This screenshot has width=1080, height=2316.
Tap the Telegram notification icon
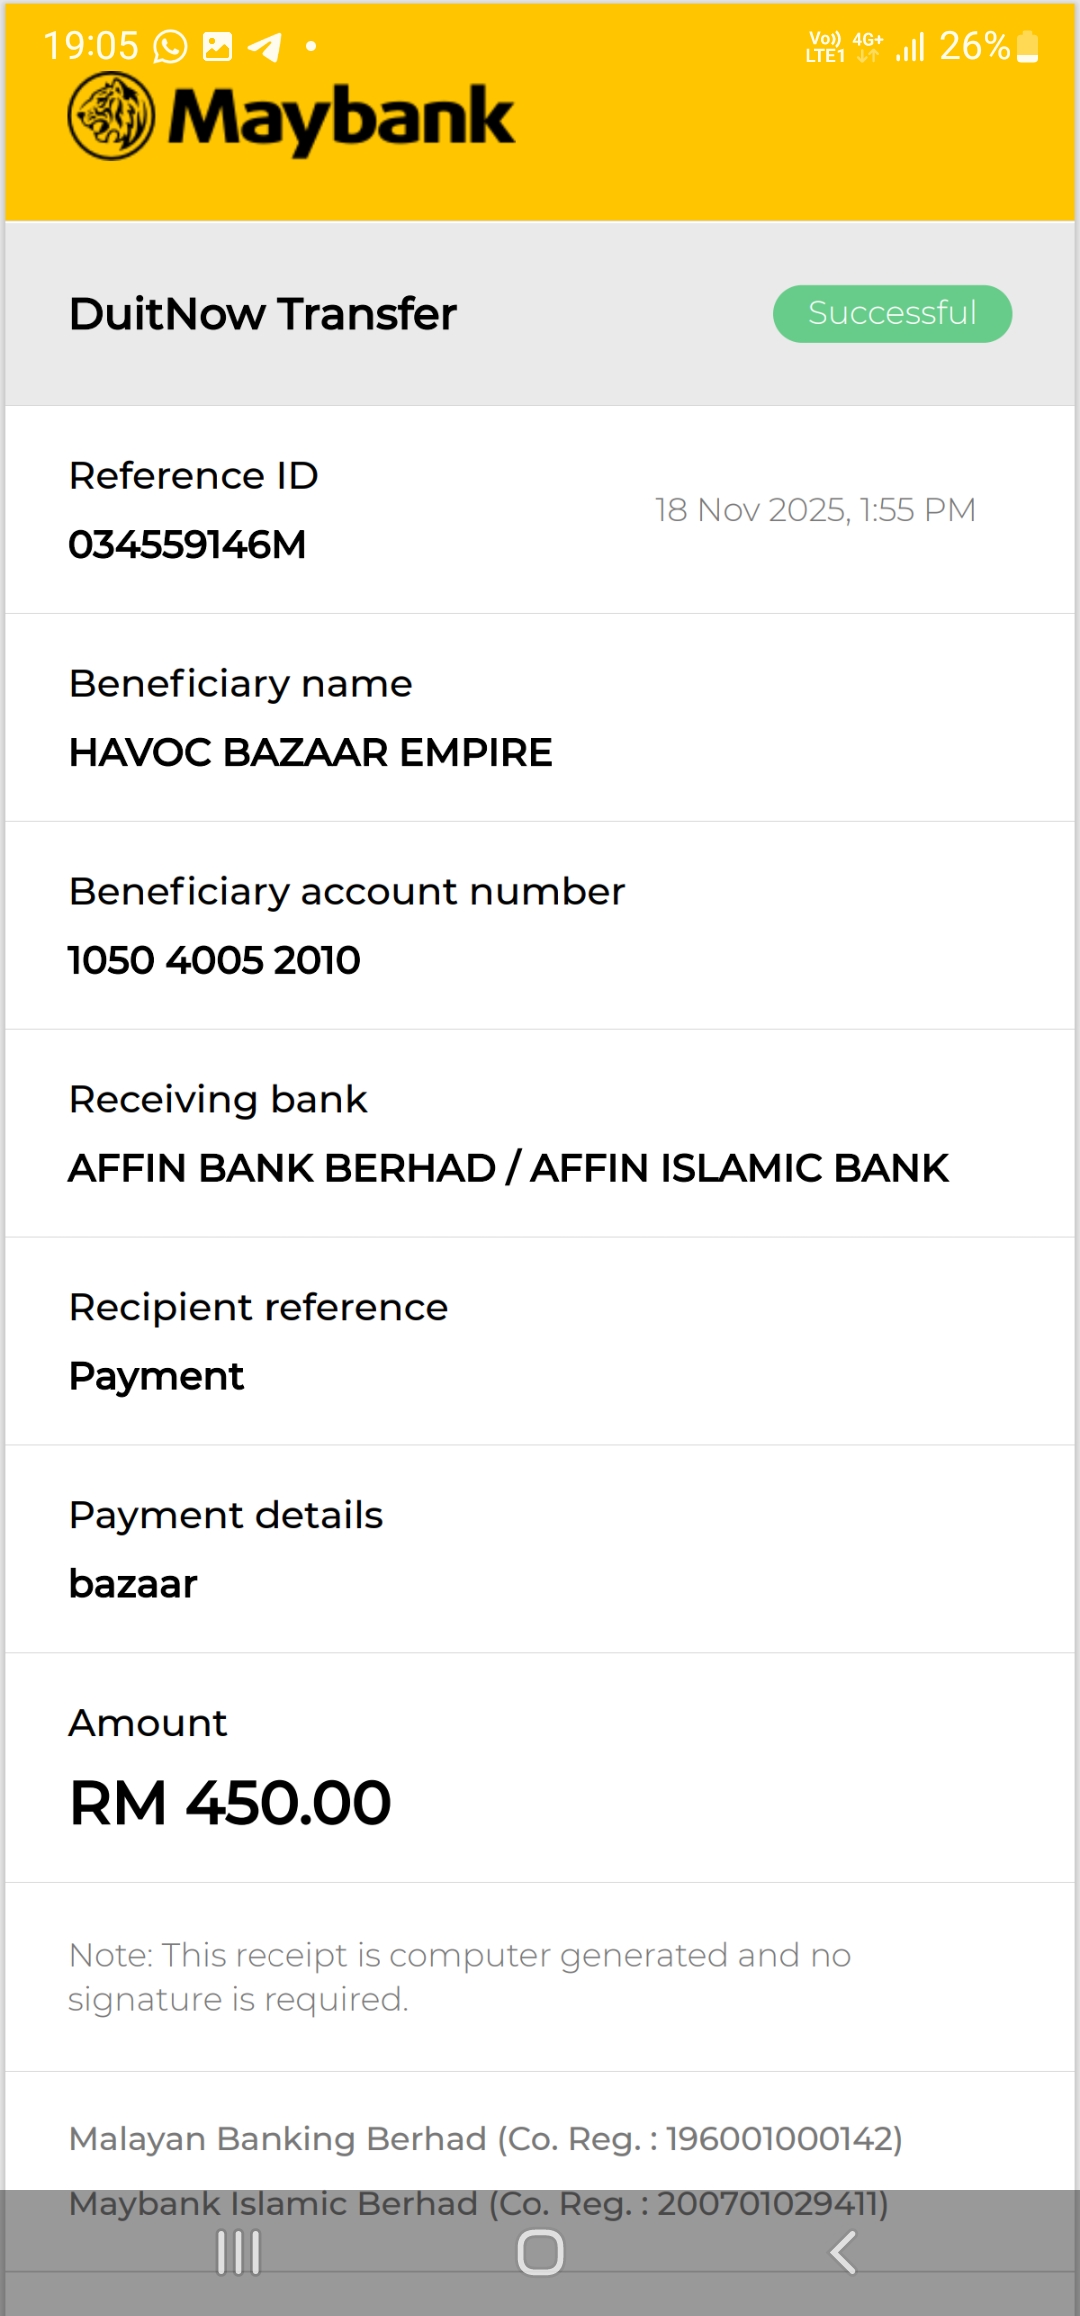(265, 46)
